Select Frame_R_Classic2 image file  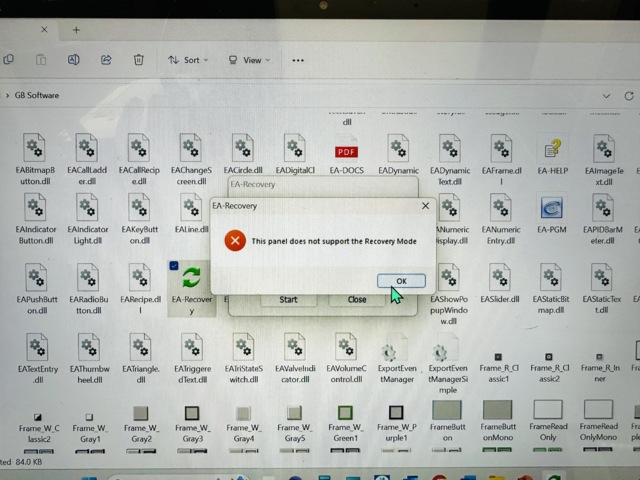point(549,367)
